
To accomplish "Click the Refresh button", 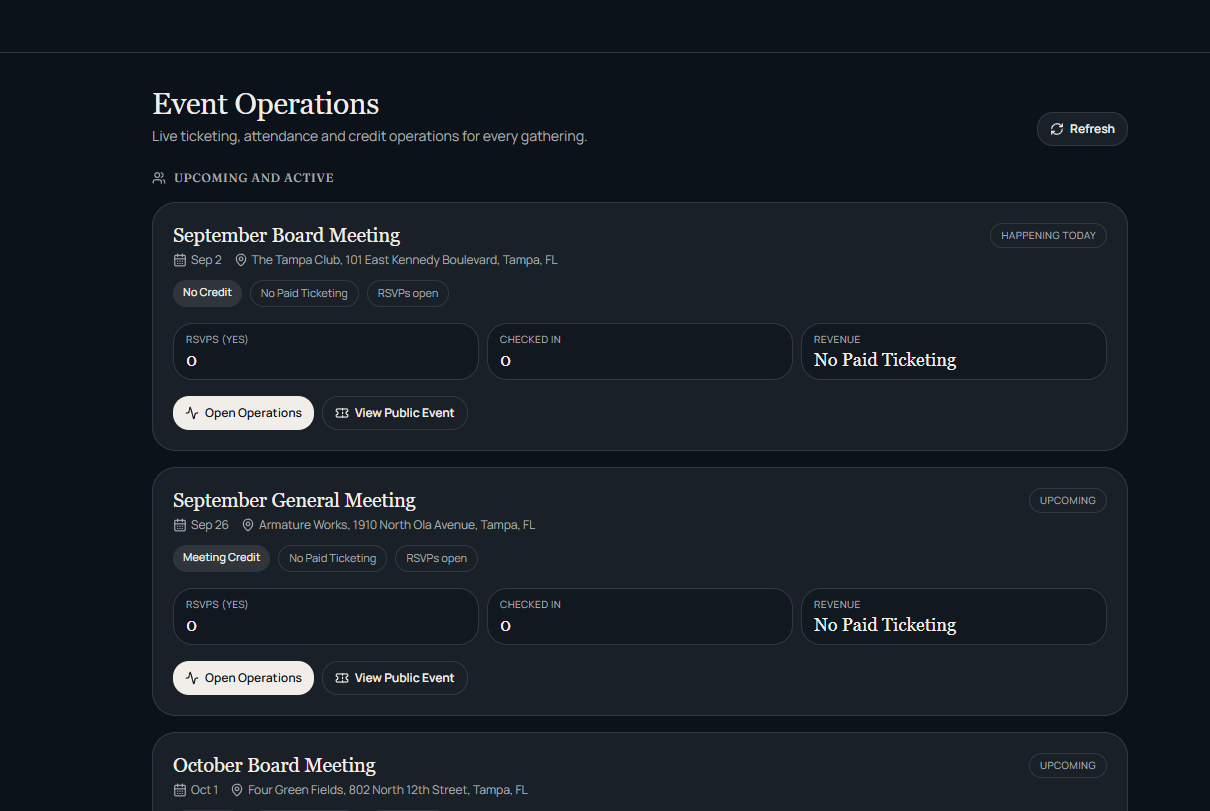I will [1082, 129].
